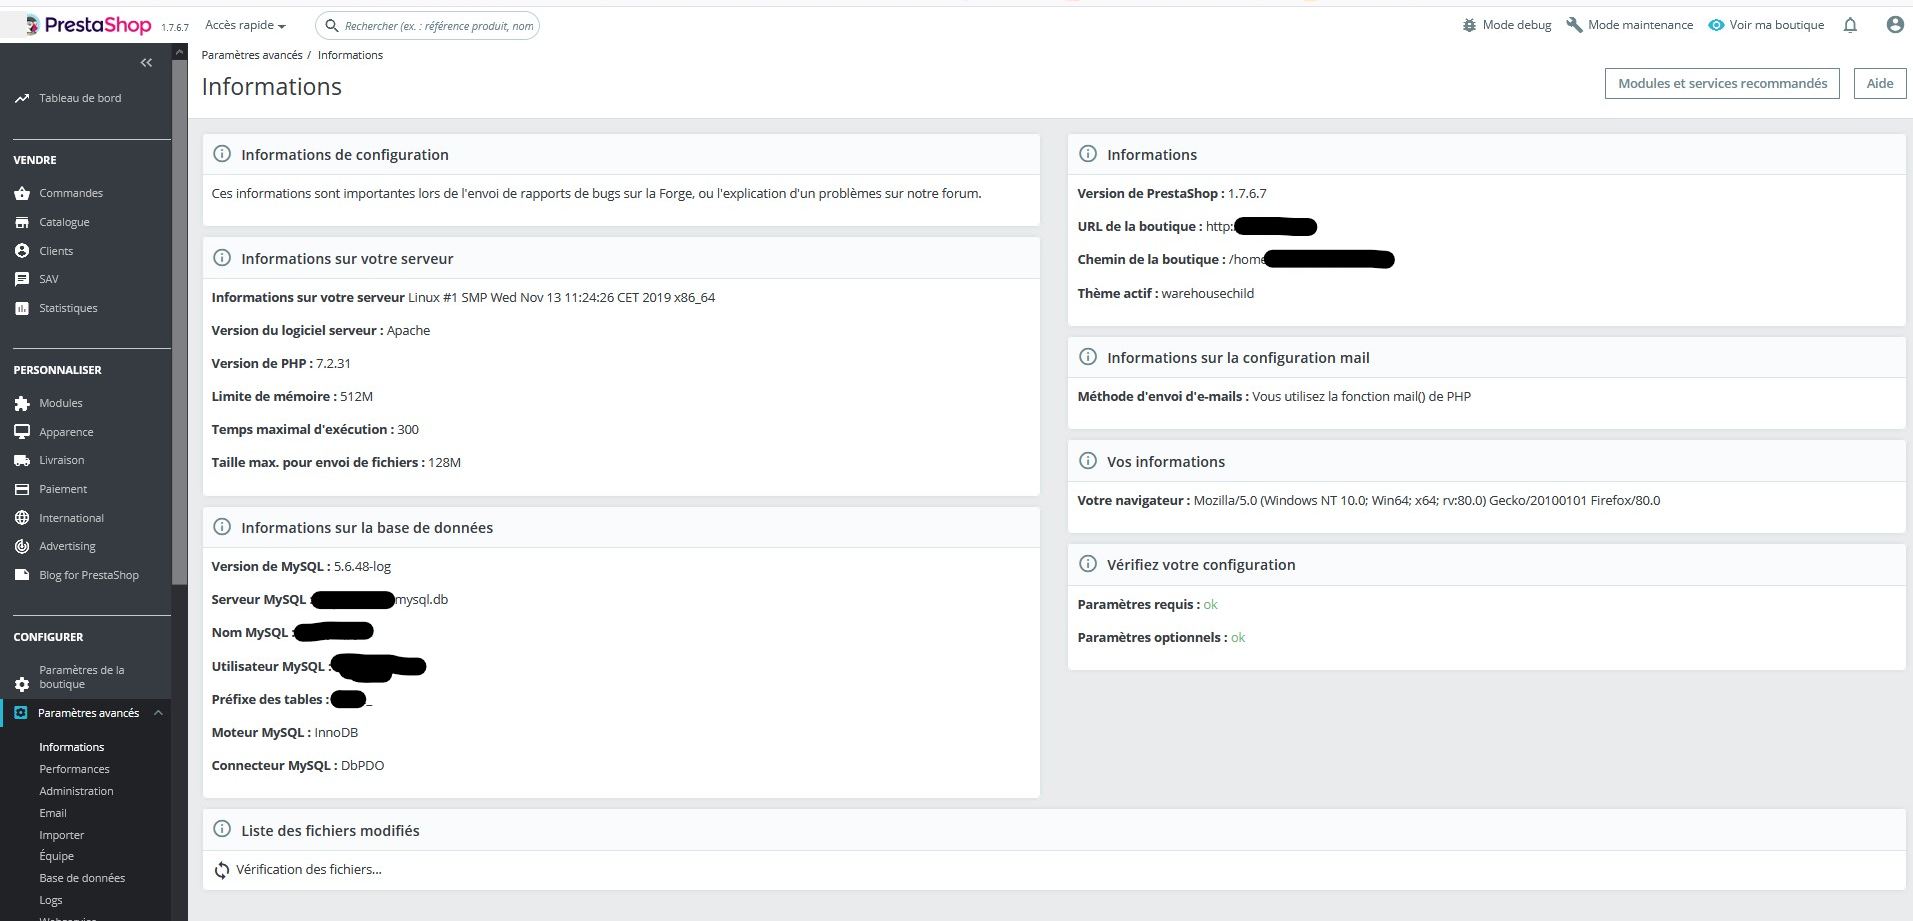Click the Paiement card icon

[22, 489]
